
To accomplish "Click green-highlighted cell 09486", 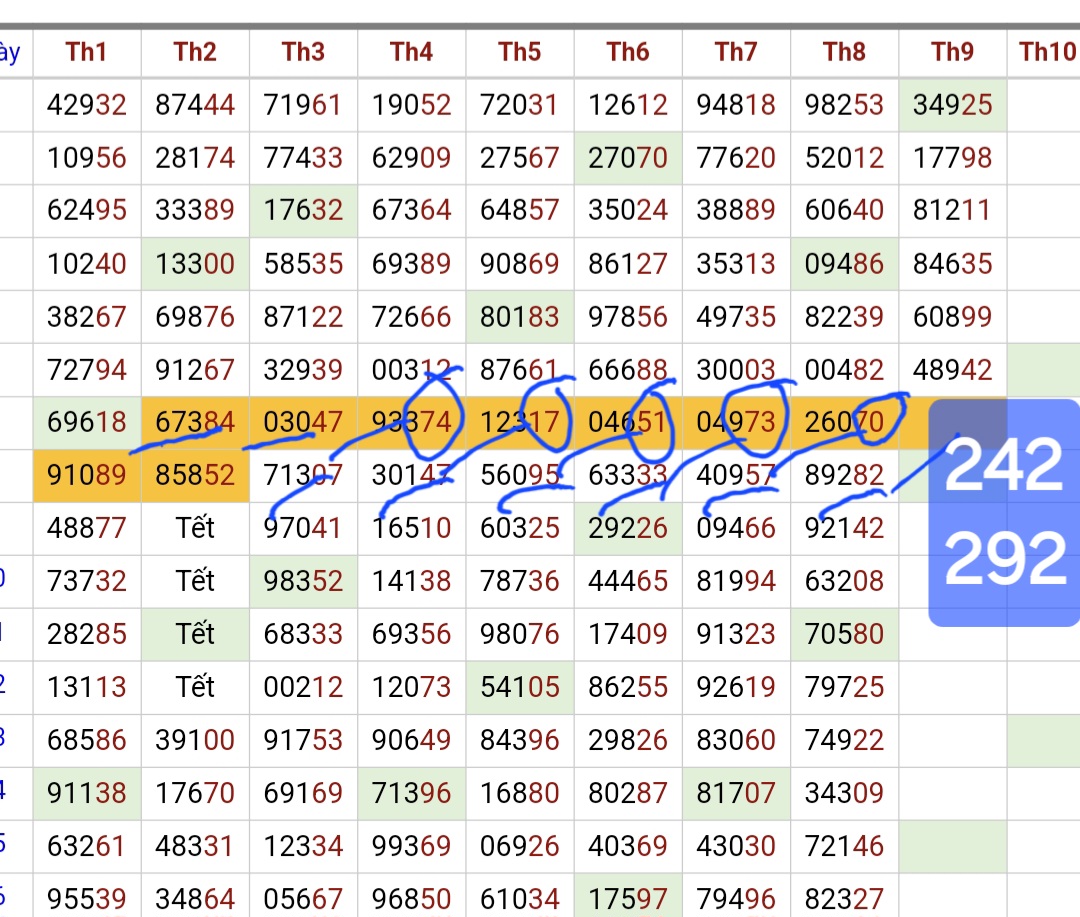I will point(844,264).
